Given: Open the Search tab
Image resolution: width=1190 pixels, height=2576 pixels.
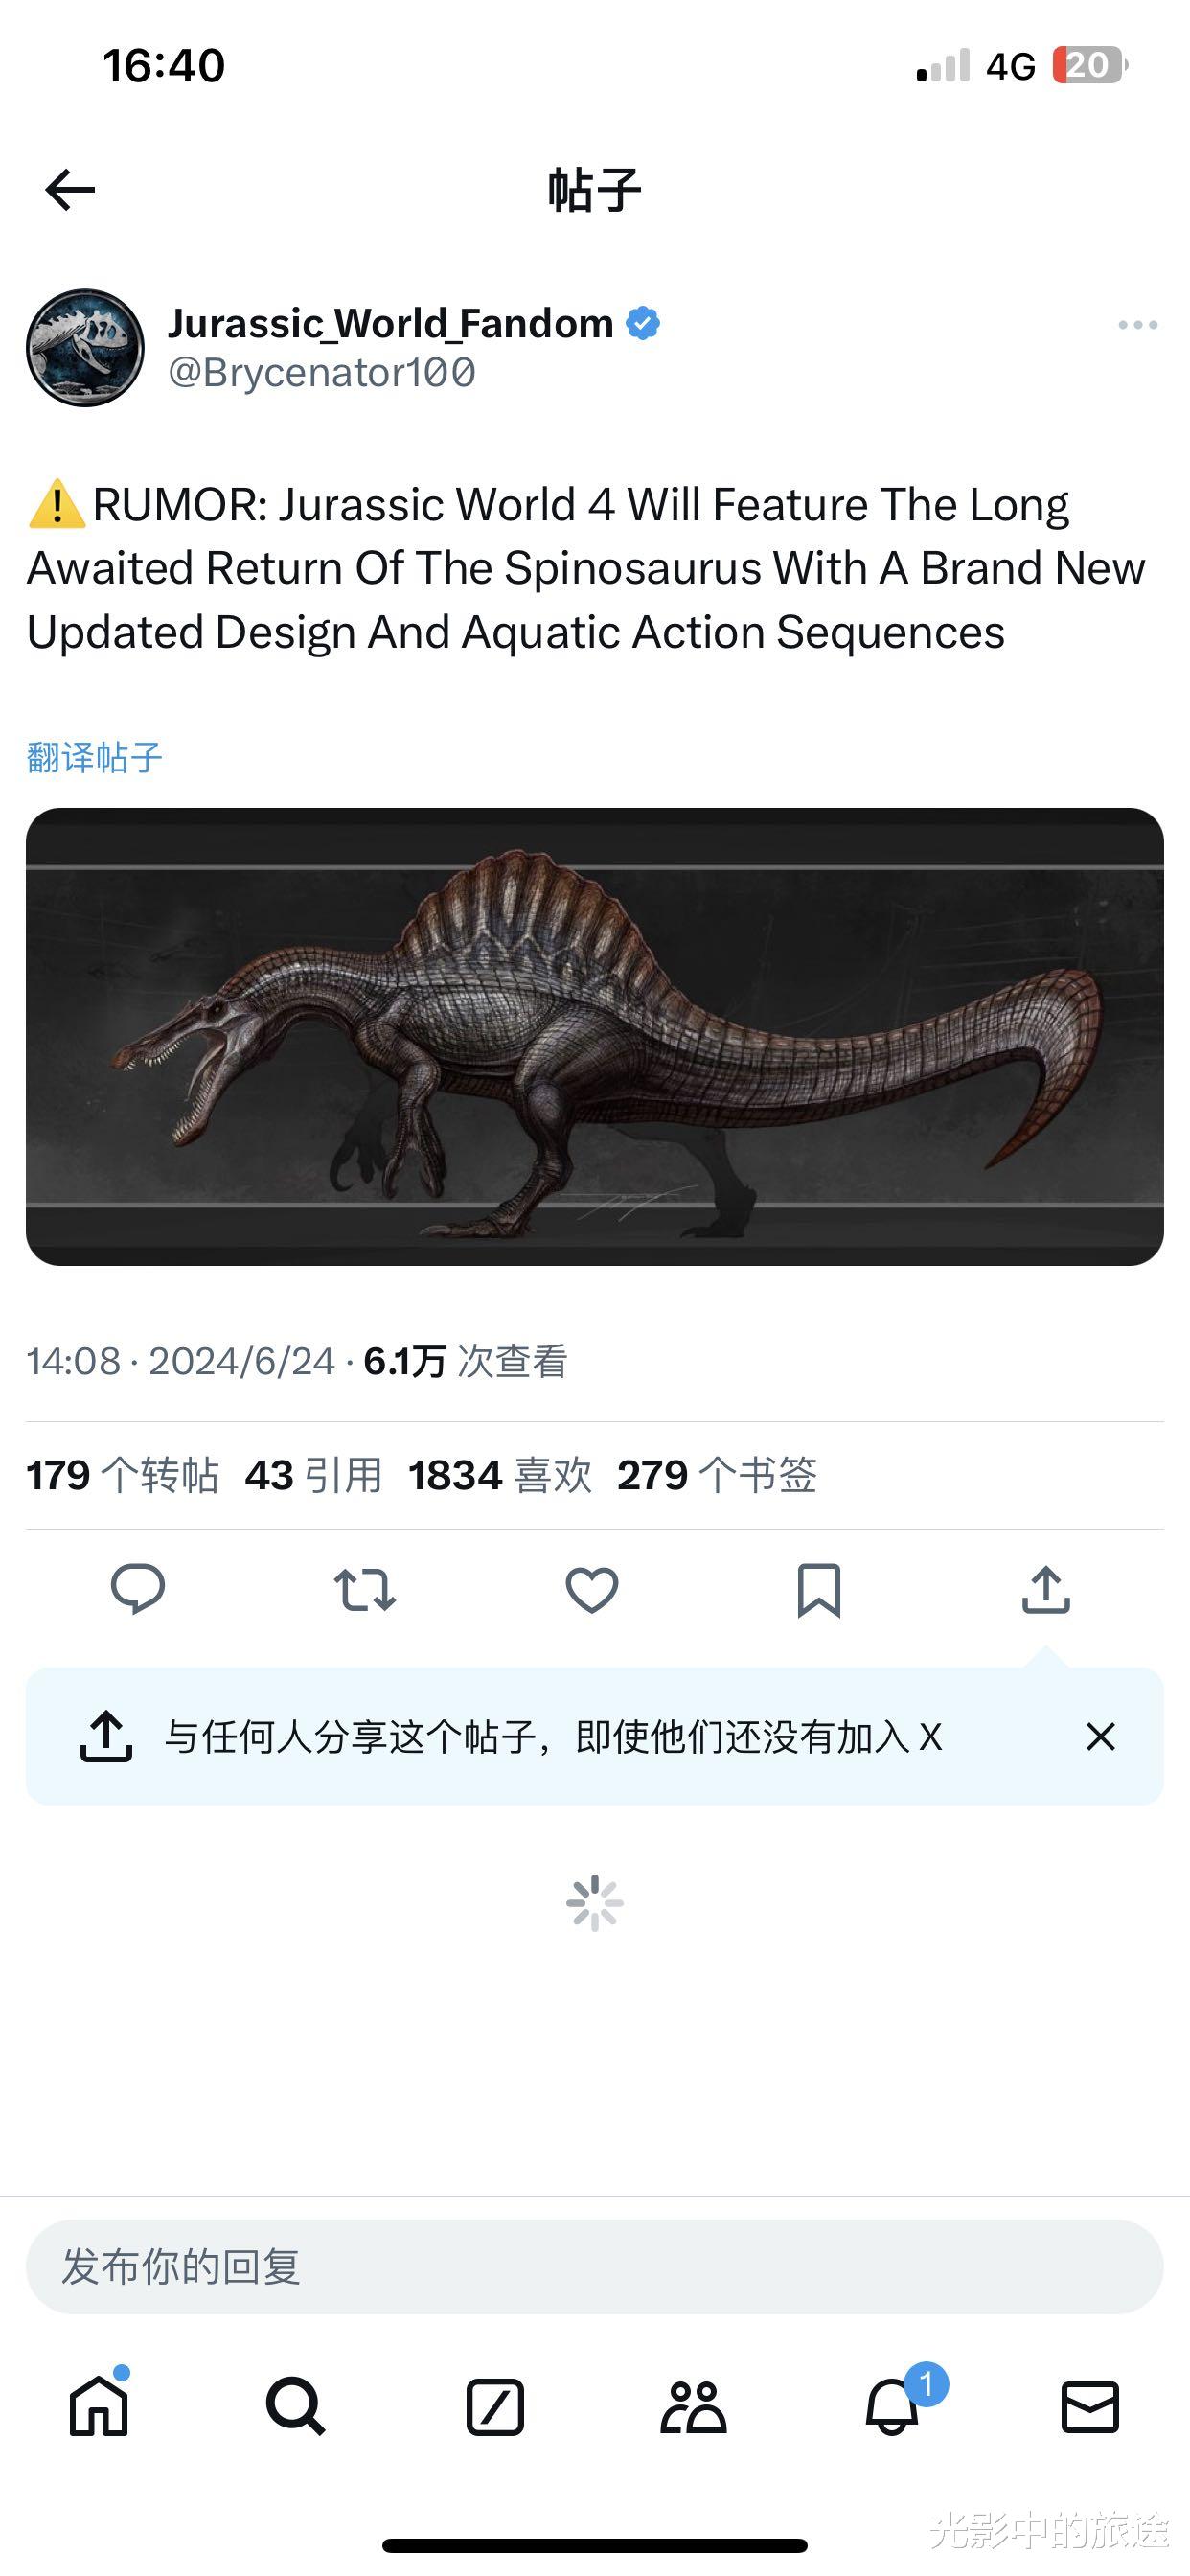Looking at the screenshot, I should 296,2406.
